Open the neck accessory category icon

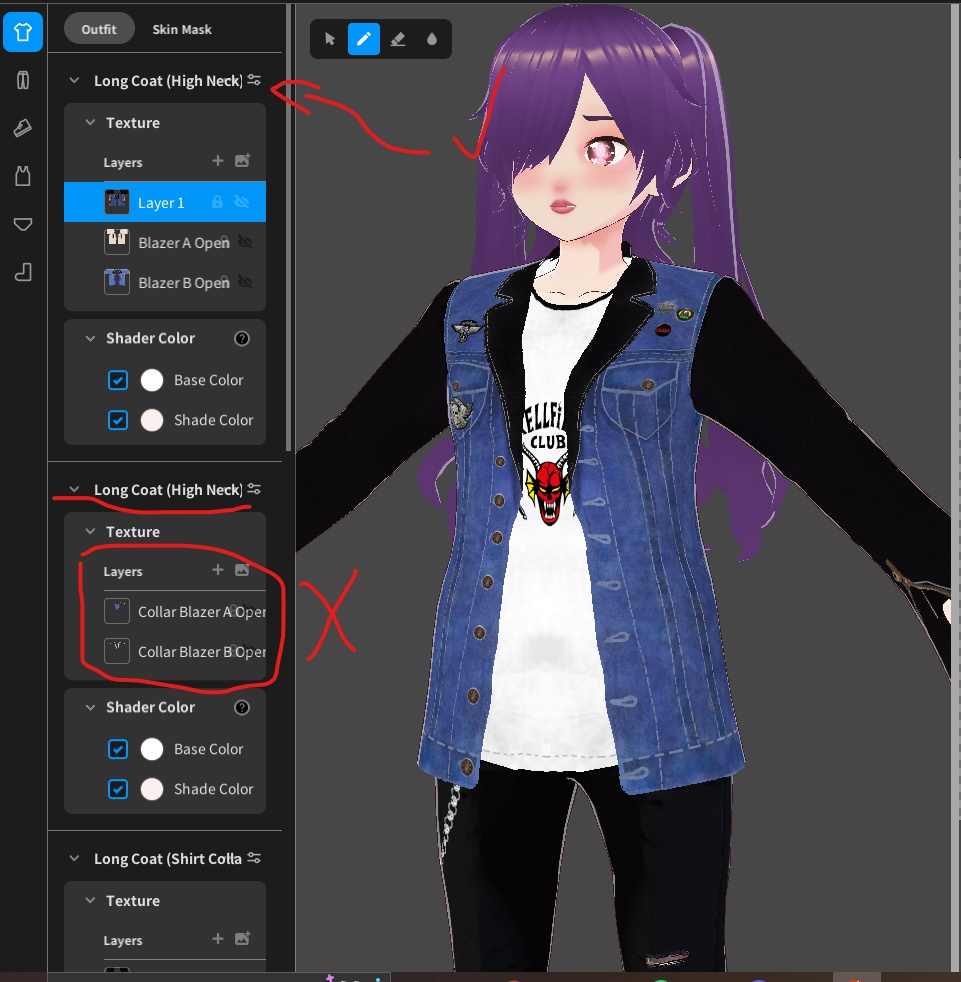[23, 224]
